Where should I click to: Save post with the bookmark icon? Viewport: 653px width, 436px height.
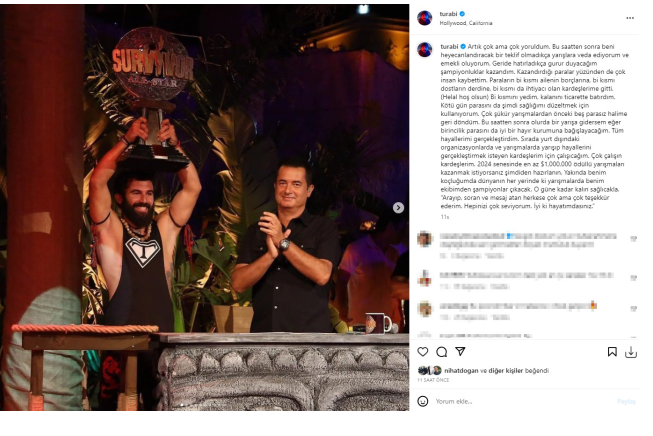612,352
